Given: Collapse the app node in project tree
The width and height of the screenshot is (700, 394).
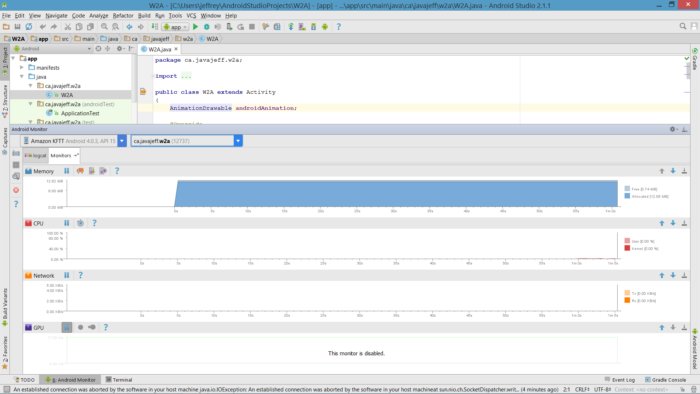Looking at the screenshot, I should (x=13, y=58).
